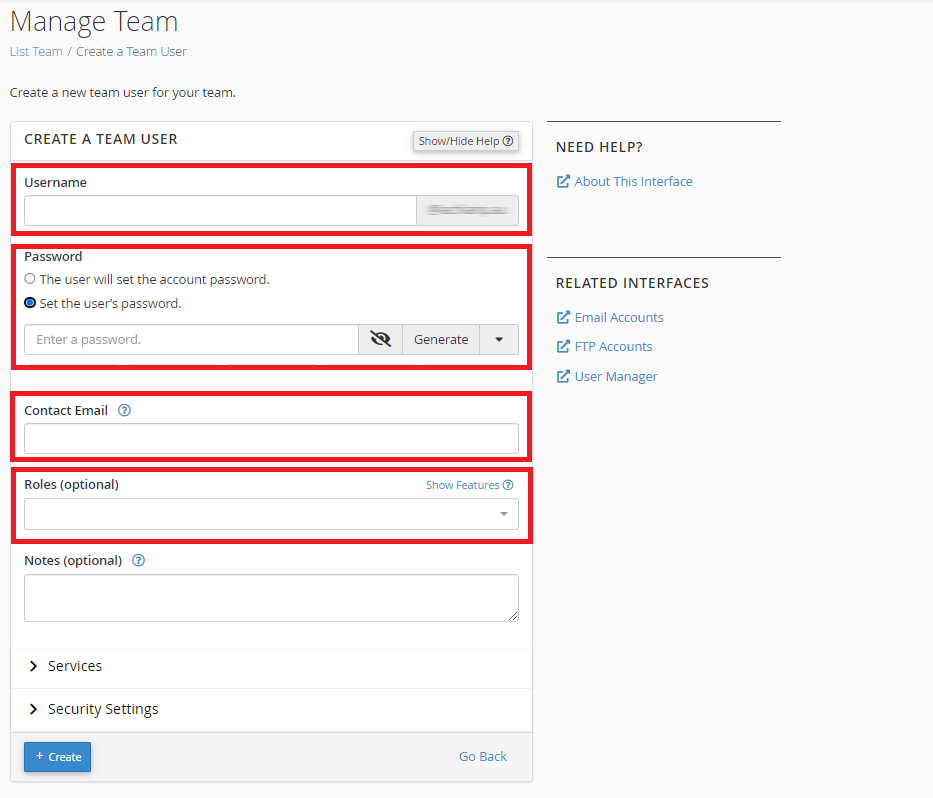
Task: Click the help icon beside Notes (optional)
Action: [x=138, y=560]
